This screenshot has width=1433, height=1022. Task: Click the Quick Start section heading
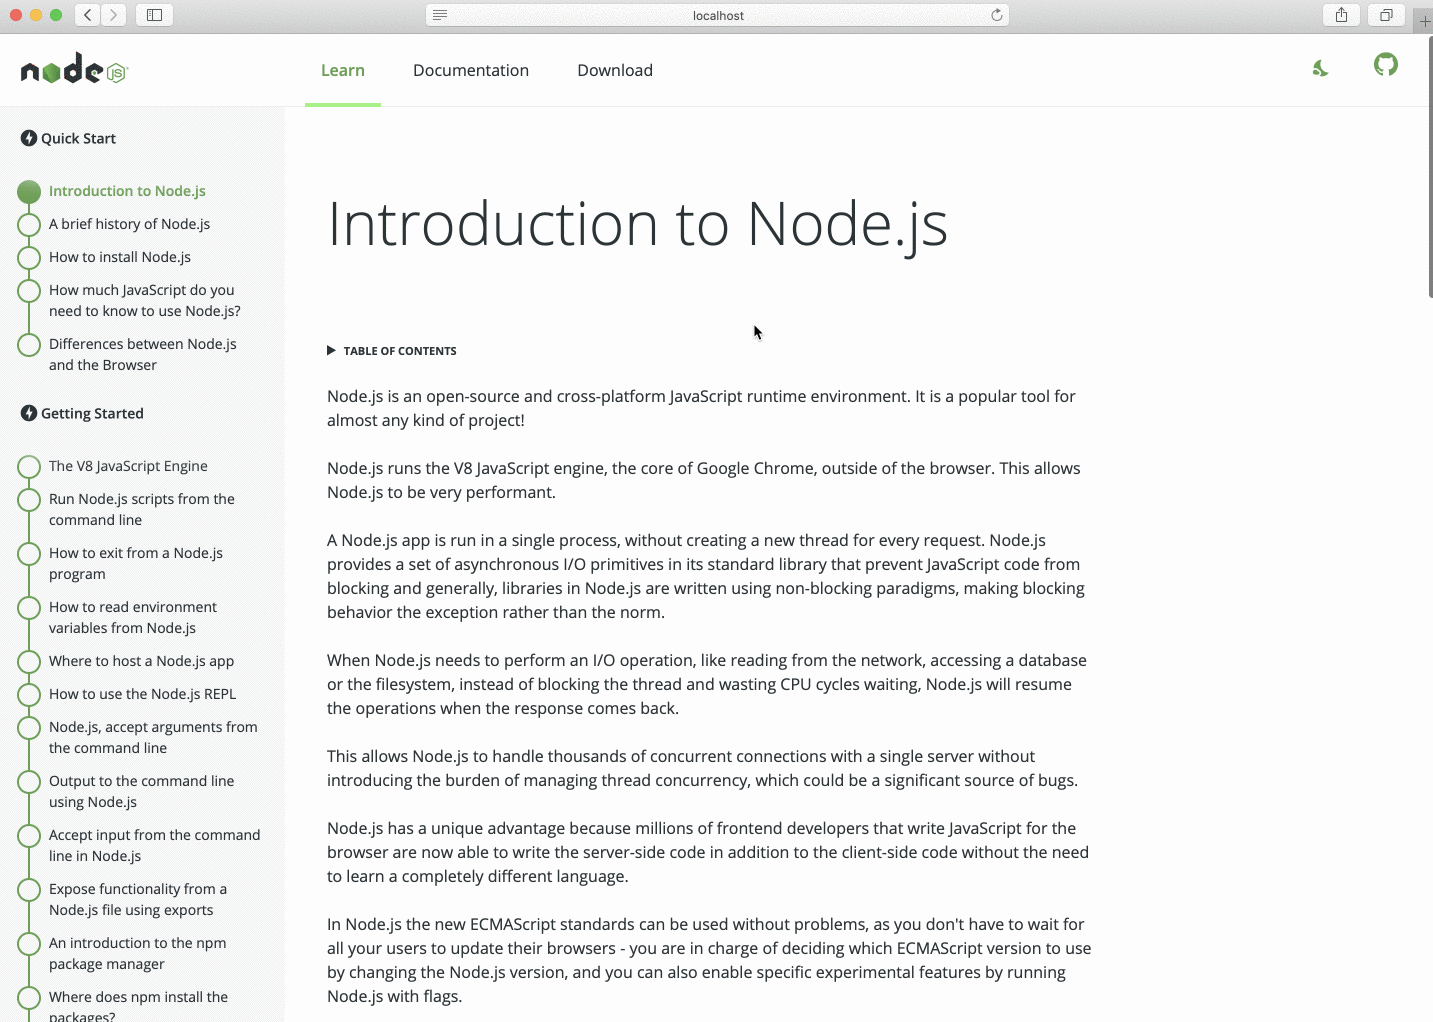pos(78,138)
